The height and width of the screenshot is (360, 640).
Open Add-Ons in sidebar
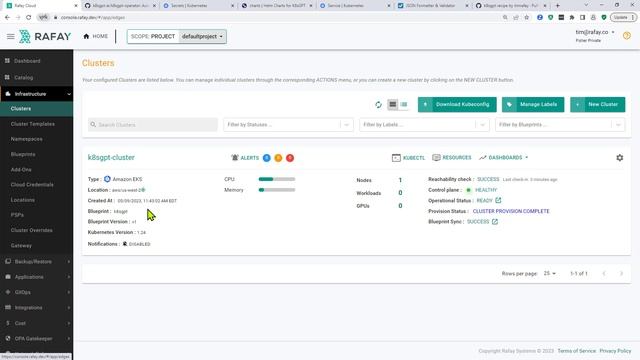pos(21,169)
